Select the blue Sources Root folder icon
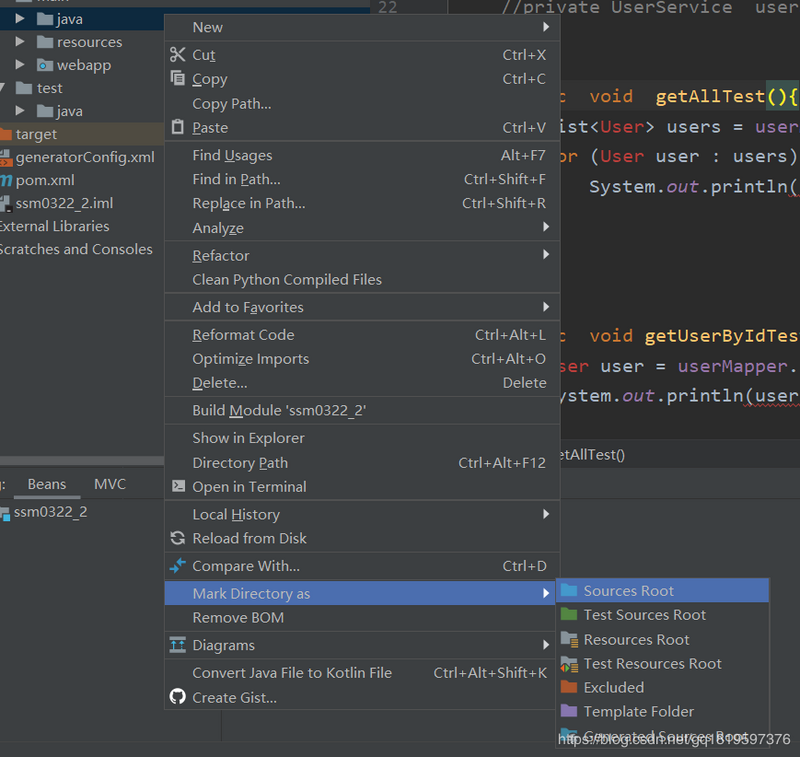The image size is (800, 757). 569,591
